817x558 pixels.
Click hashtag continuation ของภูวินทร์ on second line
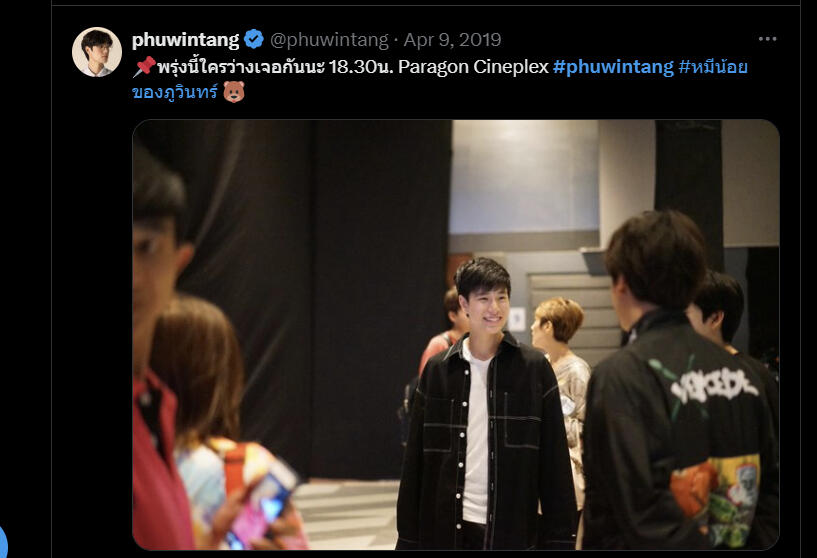click(175, 92)
